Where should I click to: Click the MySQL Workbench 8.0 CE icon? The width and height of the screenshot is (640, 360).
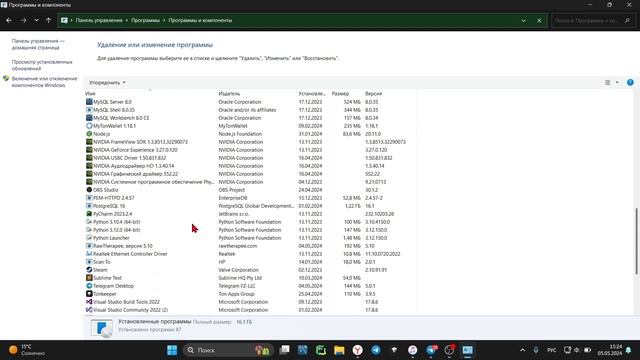pyautogui.click(x=89, y=118)
